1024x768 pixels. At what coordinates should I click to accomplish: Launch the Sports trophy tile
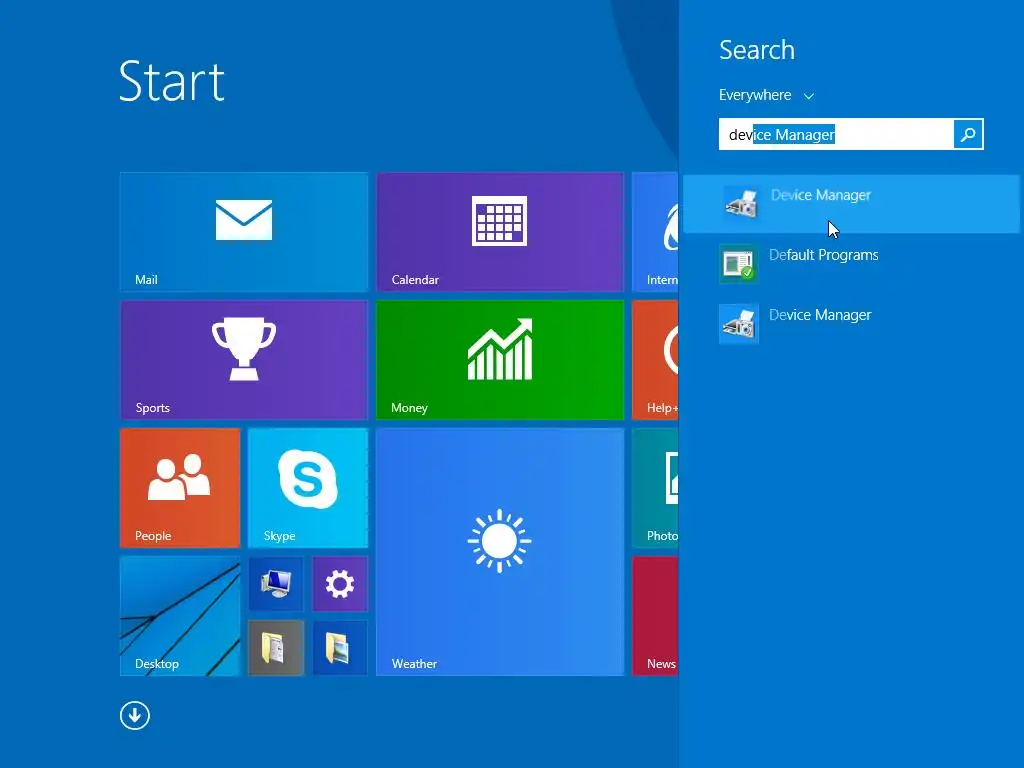coord(244,360)
